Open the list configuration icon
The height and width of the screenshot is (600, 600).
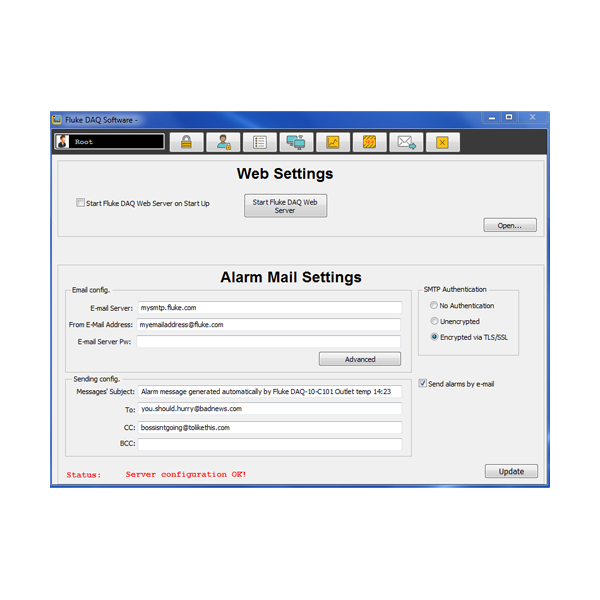tap(260, 142)
